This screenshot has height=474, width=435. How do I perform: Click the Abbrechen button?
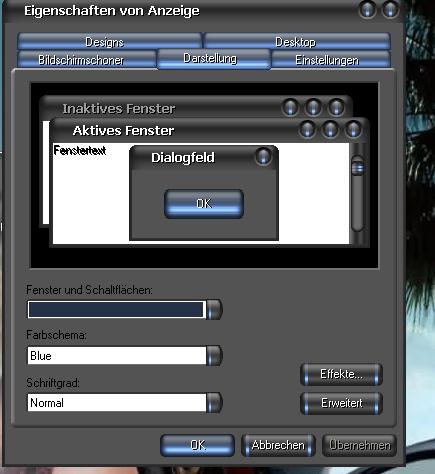[278, 445]
